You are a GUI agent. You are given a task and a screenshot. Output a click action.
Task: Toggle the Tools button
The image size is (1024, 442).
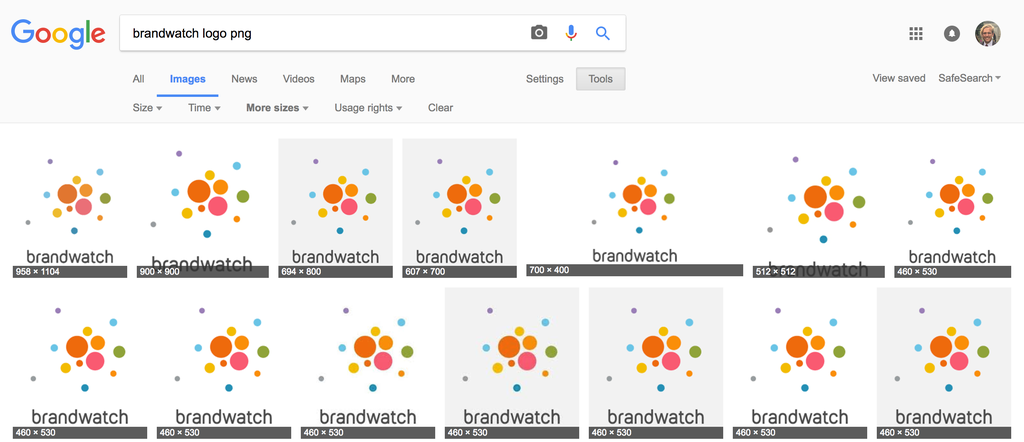tap(601, 79)
